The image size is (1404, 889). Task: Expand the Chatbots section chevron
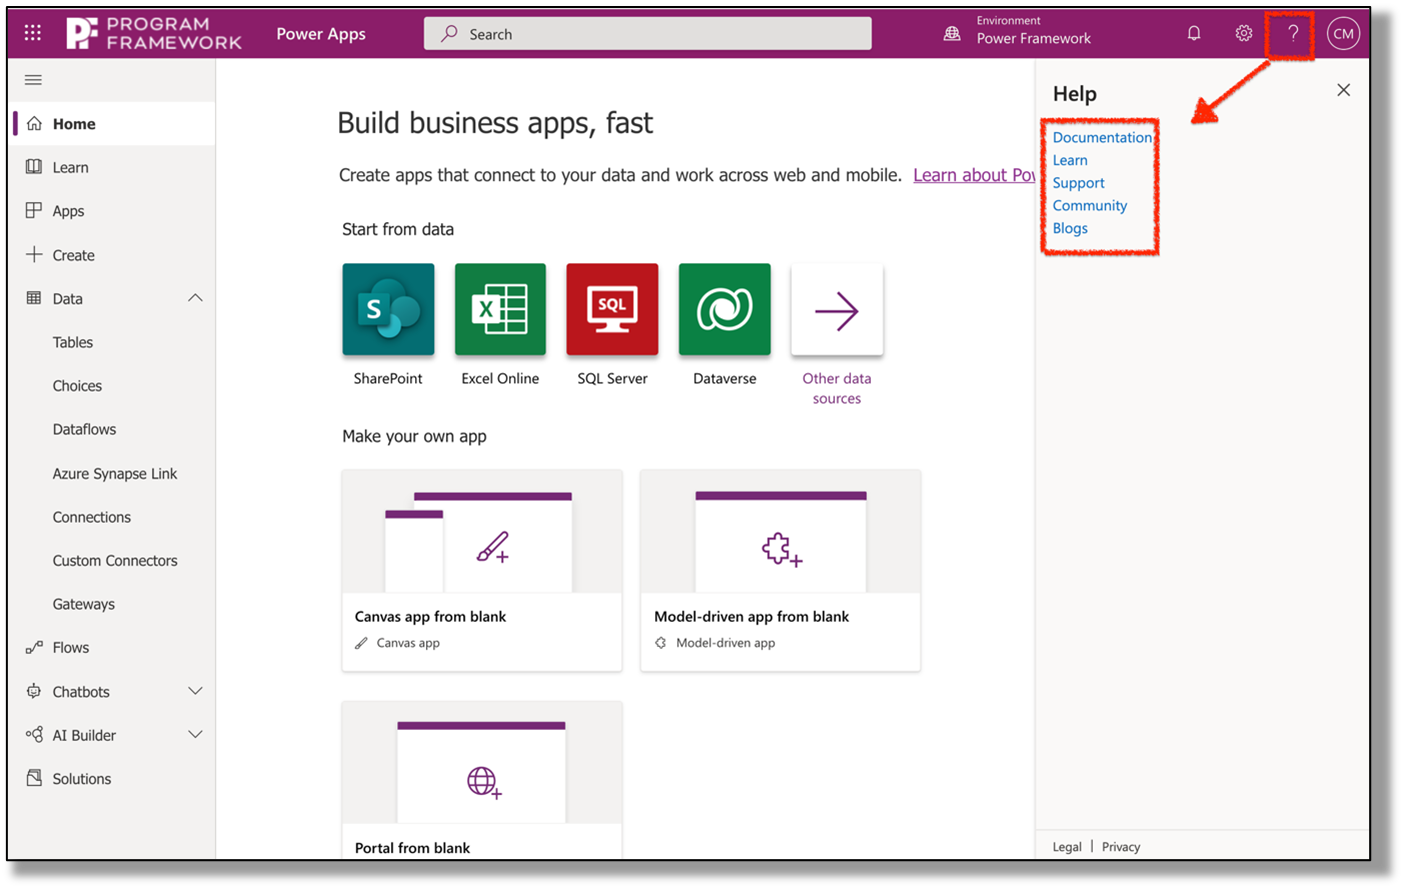tap(195, 691)
